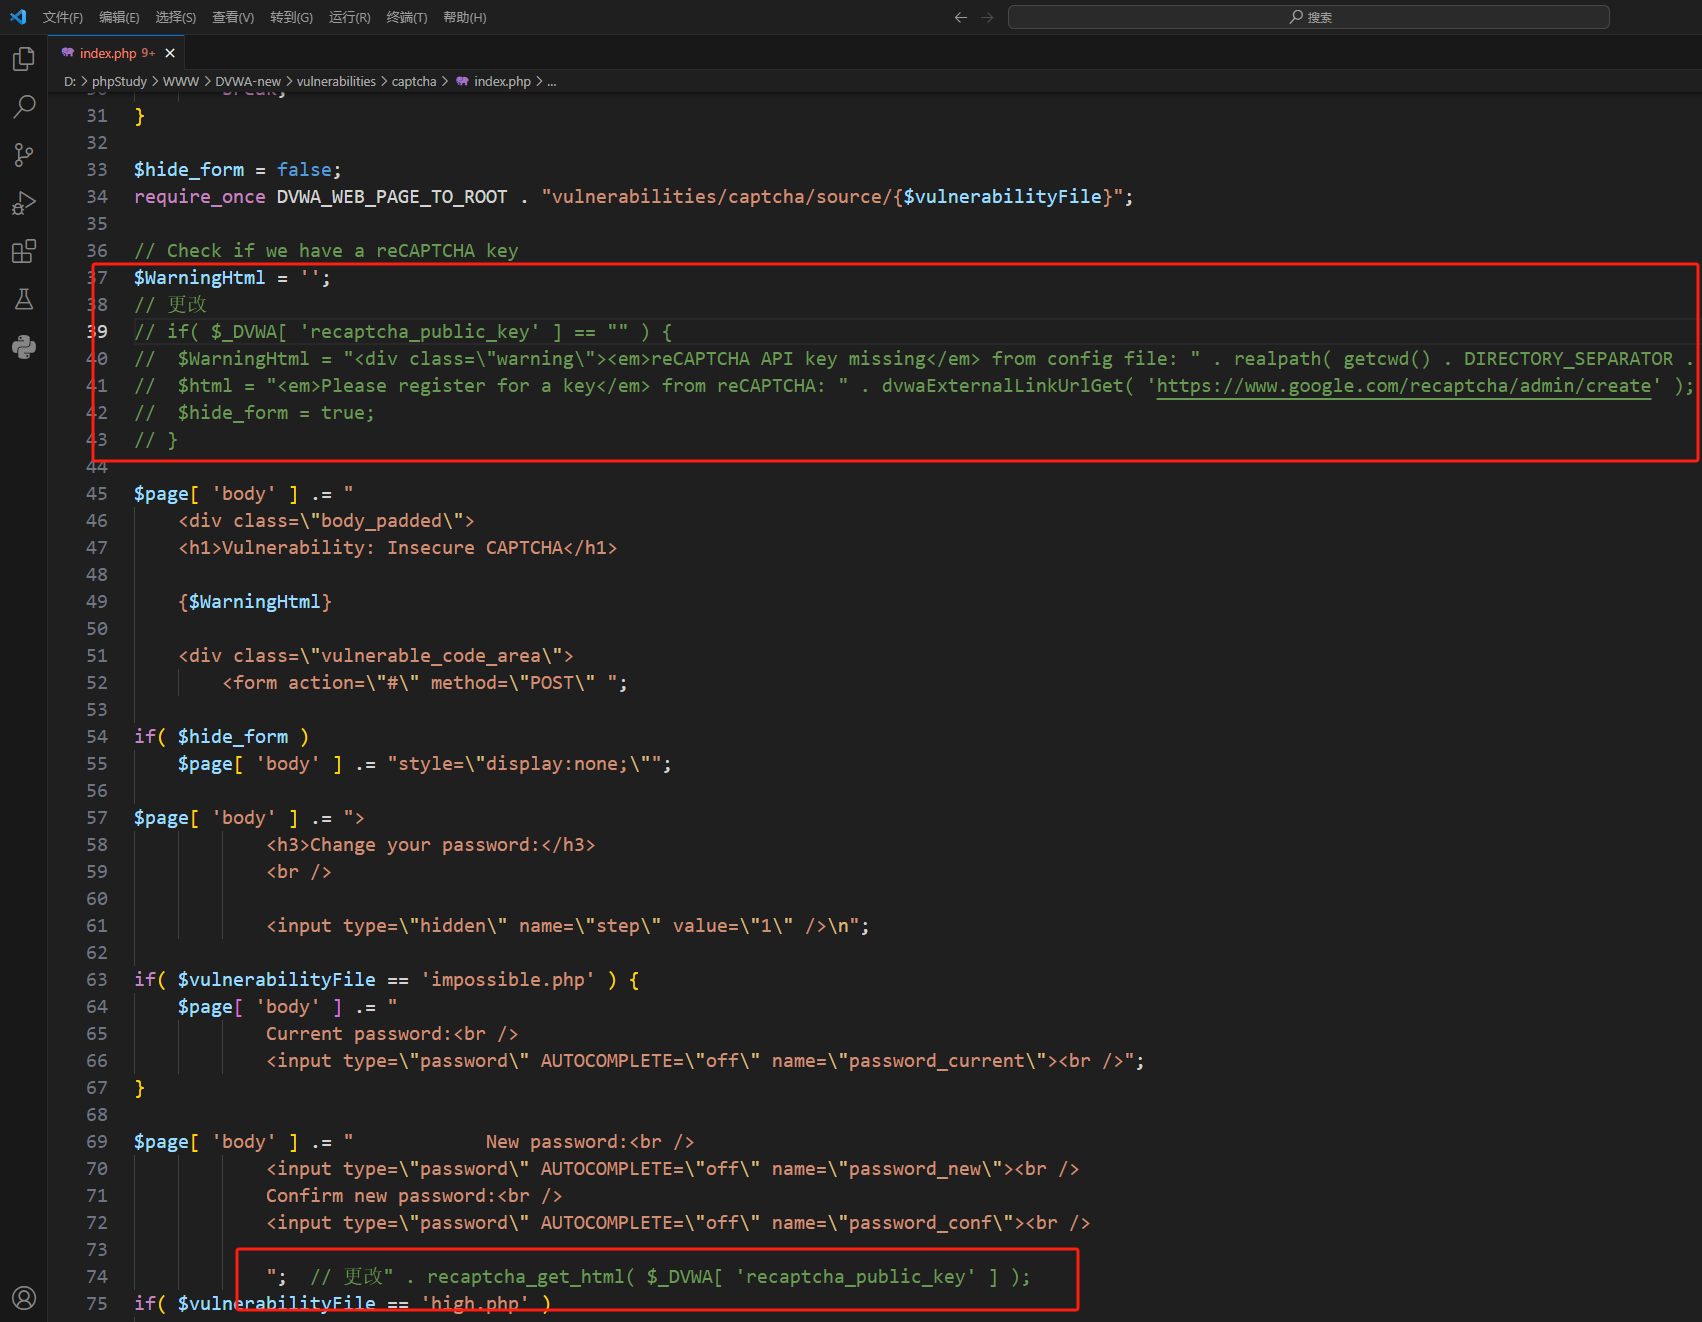Click '$hide_form = true;' comment on line 42
This screenshot has height=1322, width=1702.
point(277,413)
